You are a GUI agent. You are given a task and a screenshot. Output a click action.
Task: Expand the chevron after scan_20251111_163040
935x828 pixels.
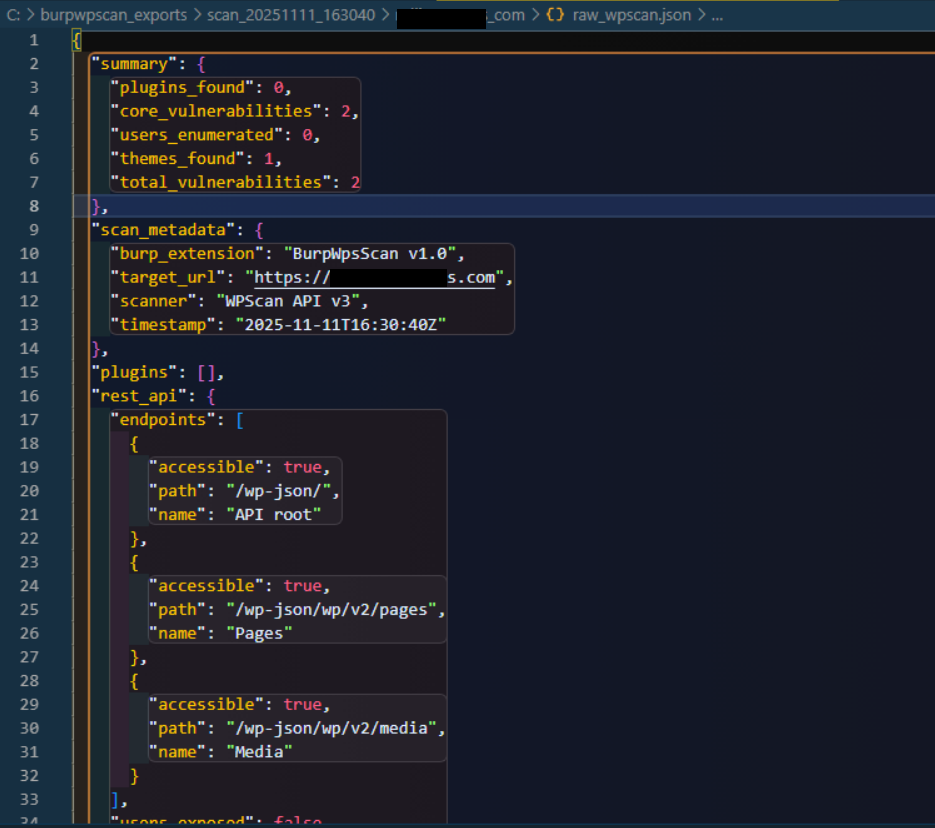click(x=385, y=15)
